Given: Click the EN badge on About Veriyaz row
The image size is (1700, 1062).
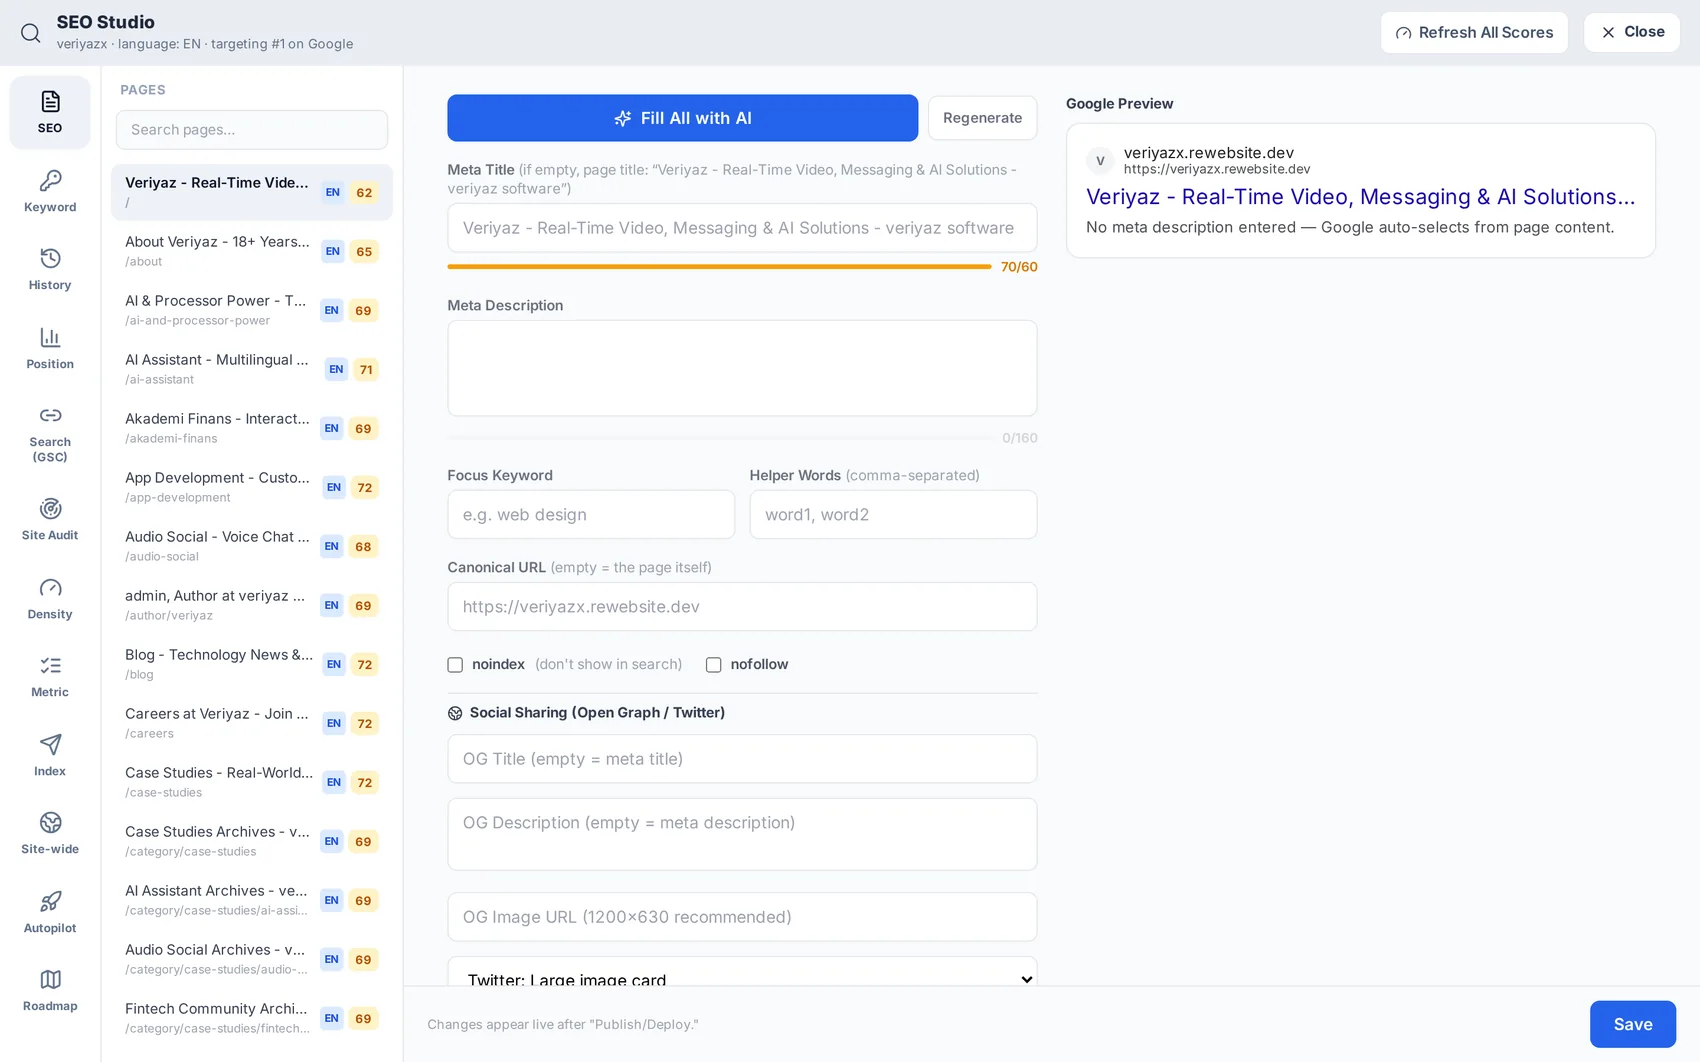Looking at the screenshot, I should coord(333,252).
